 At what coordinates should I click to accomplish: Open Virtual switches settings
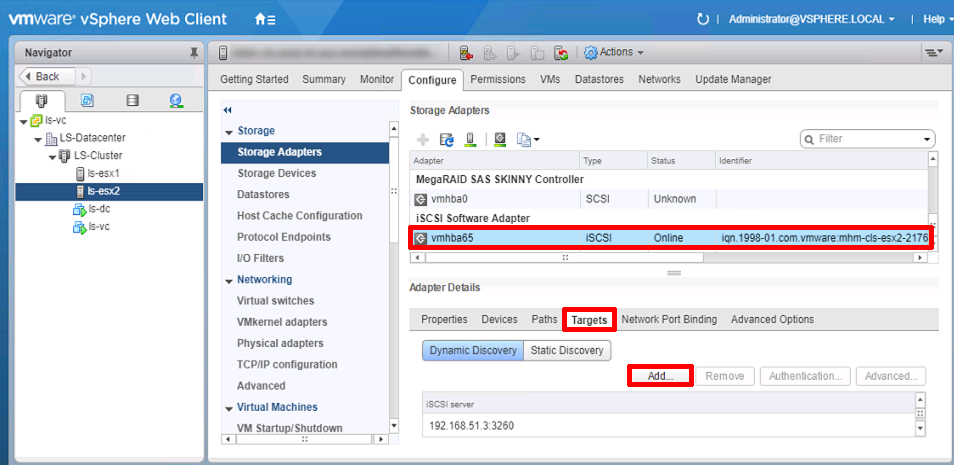click(x=276, y=301)
